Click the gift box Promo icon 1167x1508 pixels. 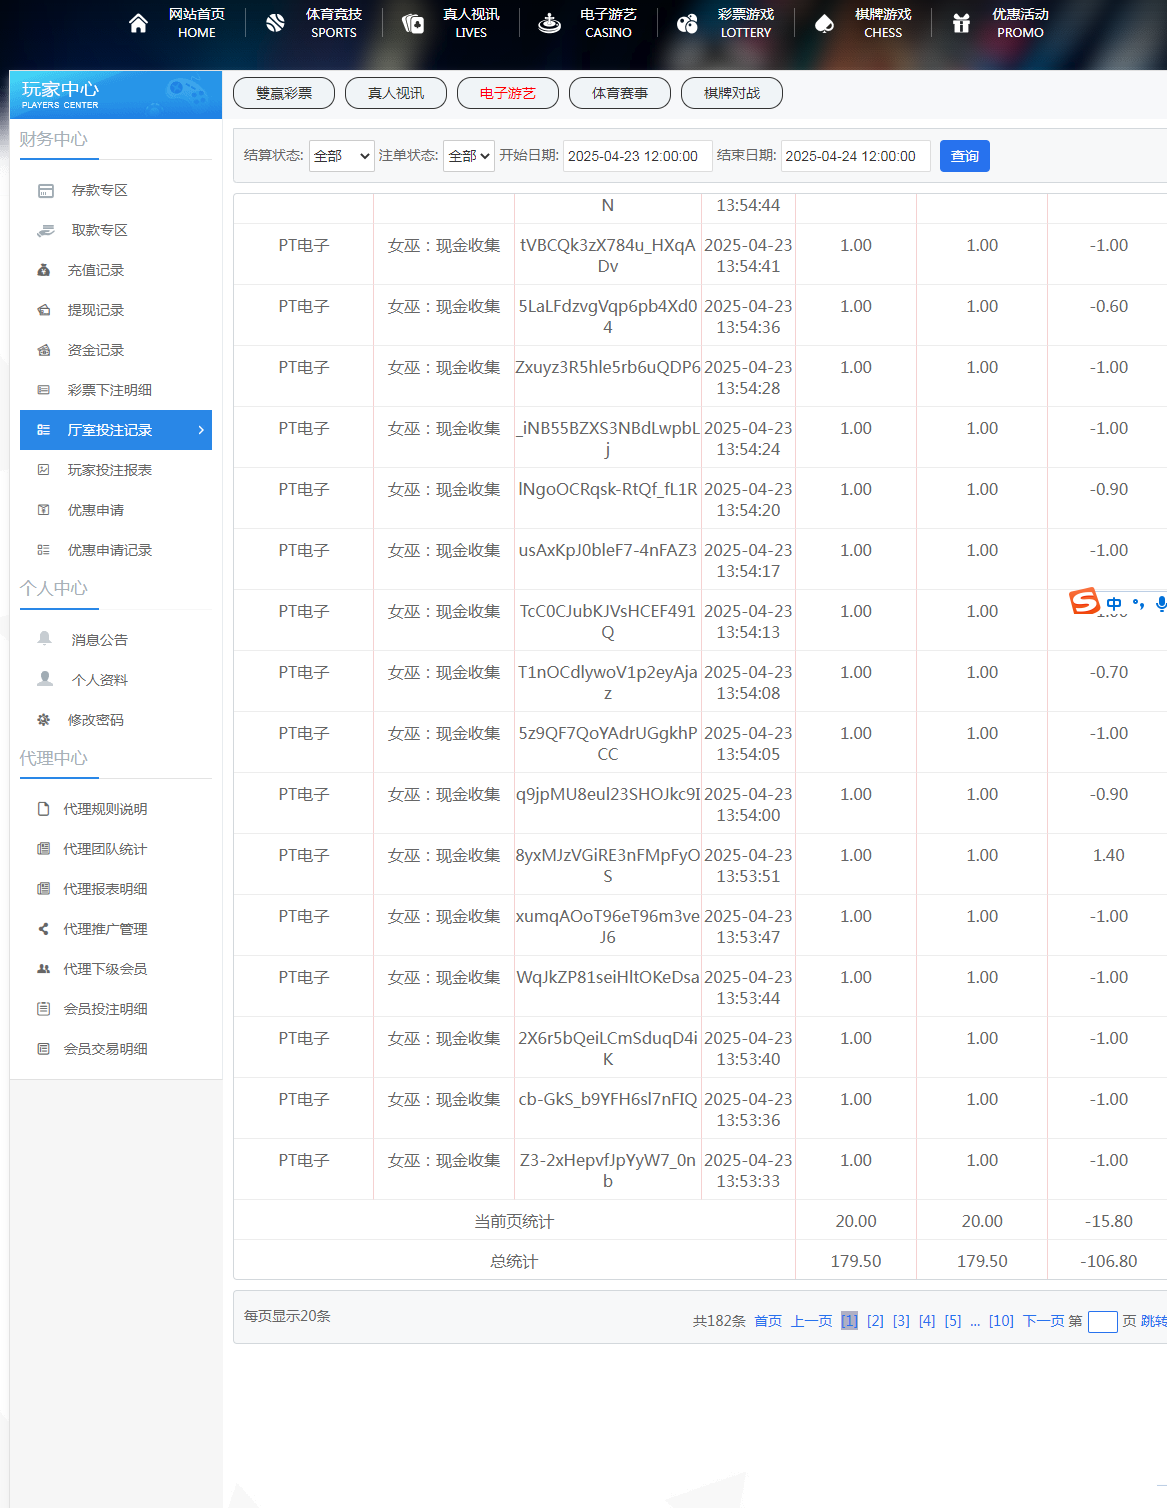coord(961,23)
